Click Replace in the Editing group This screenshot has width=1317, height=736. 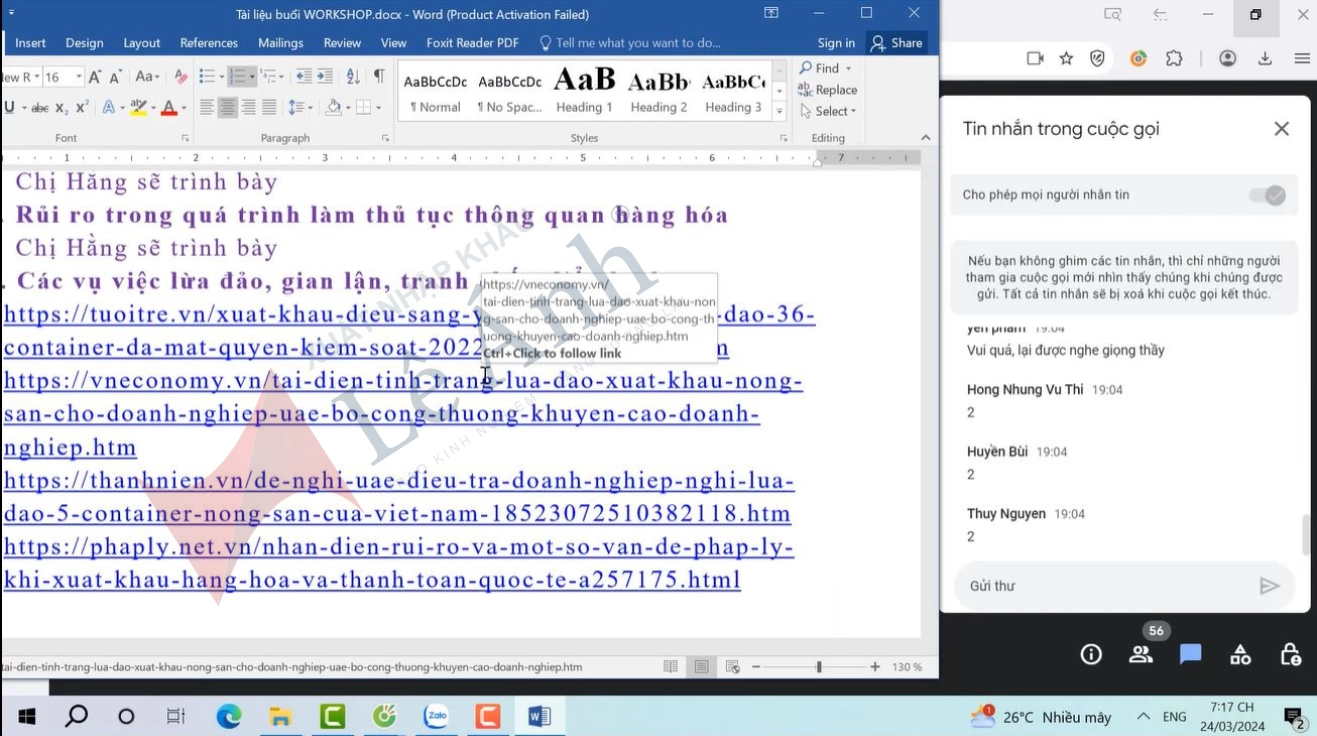tap(829, 89)
